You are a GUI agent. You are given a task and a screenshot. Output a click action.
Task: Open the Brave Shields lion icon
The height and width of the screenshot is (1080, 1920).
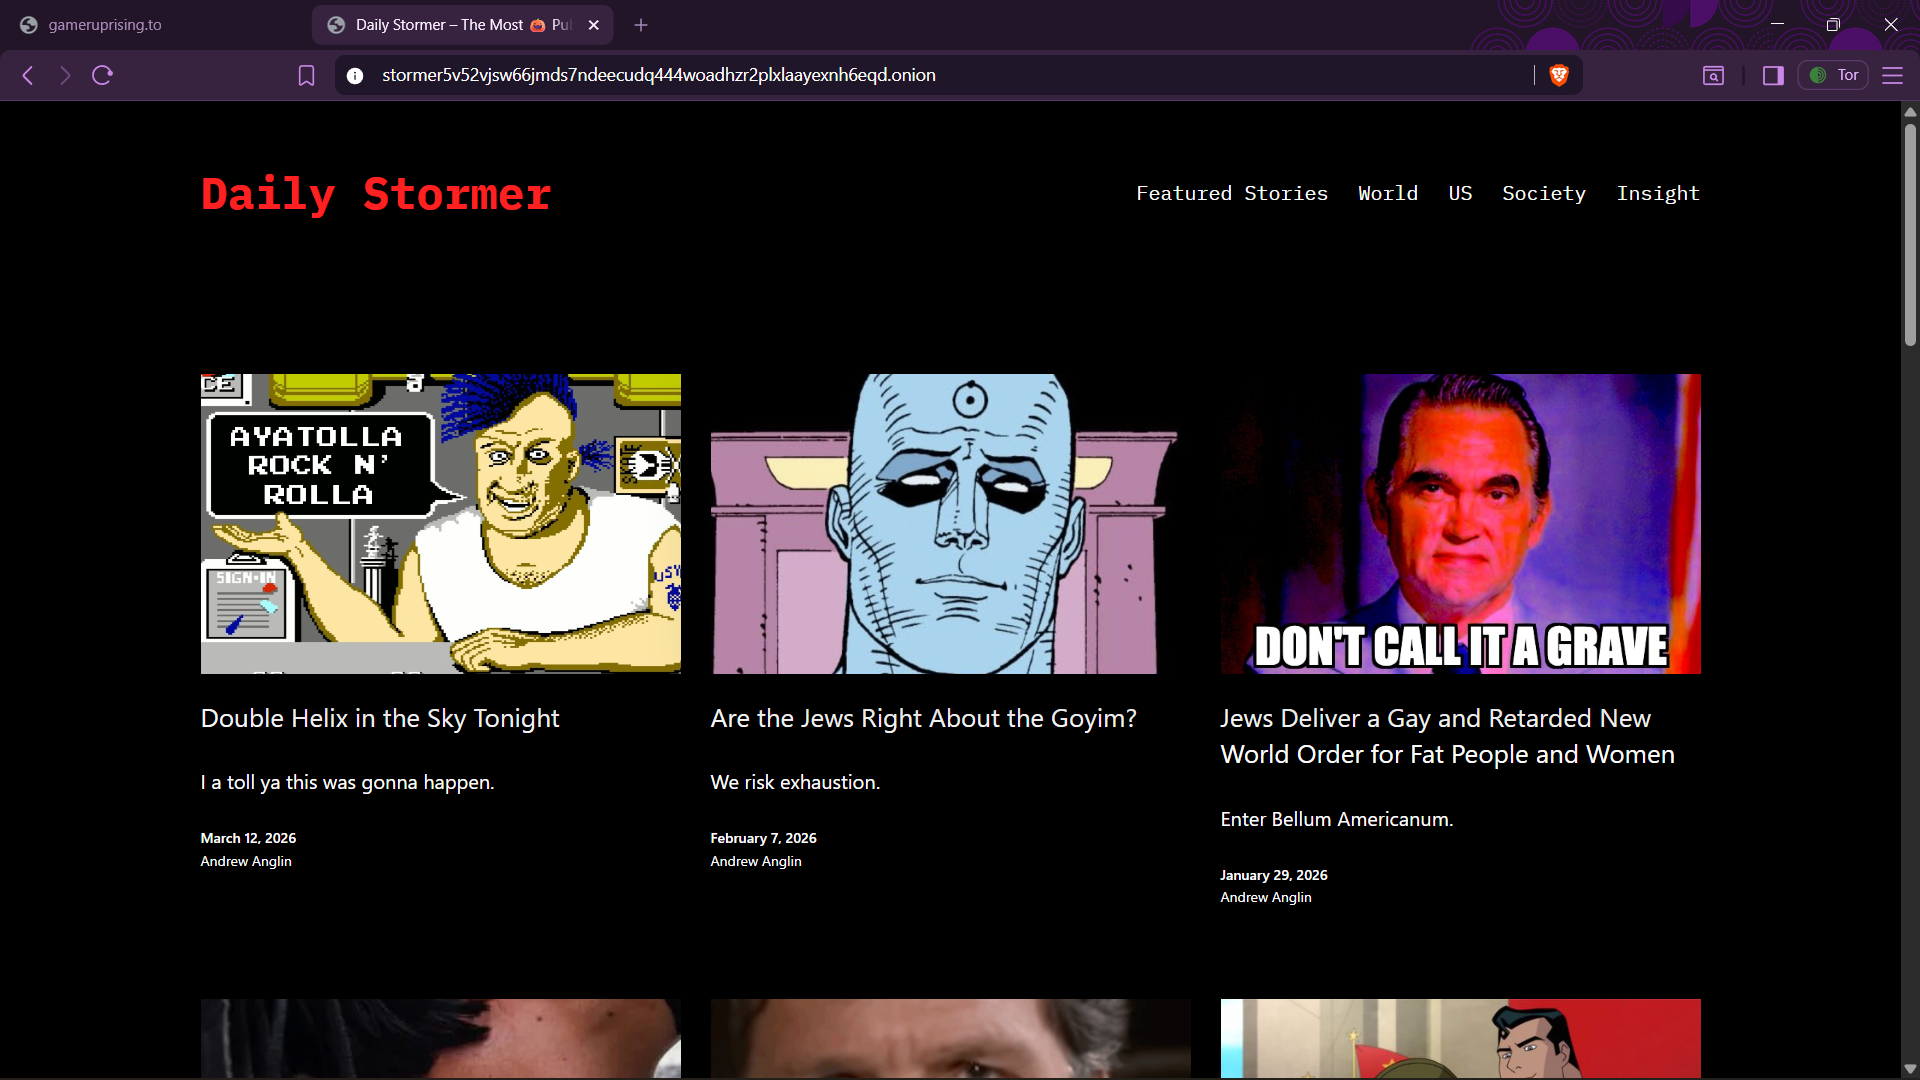click(1558, 75)
